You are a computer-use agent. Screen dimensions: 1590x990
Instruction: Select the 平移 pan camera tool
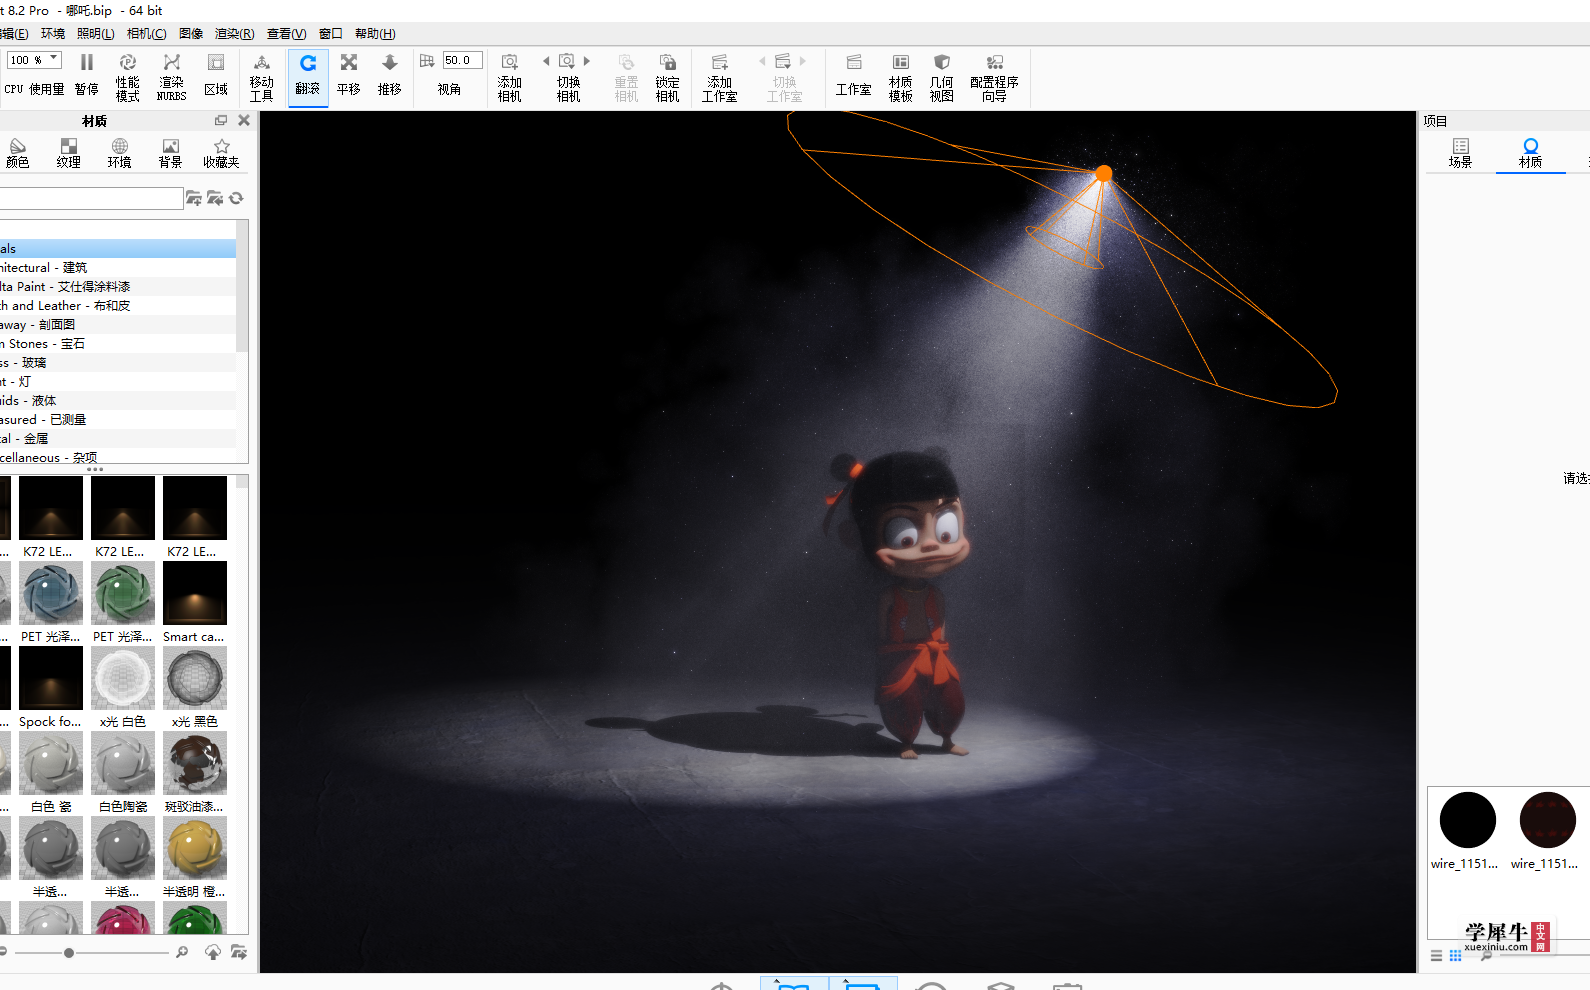[x=349, y=76]
